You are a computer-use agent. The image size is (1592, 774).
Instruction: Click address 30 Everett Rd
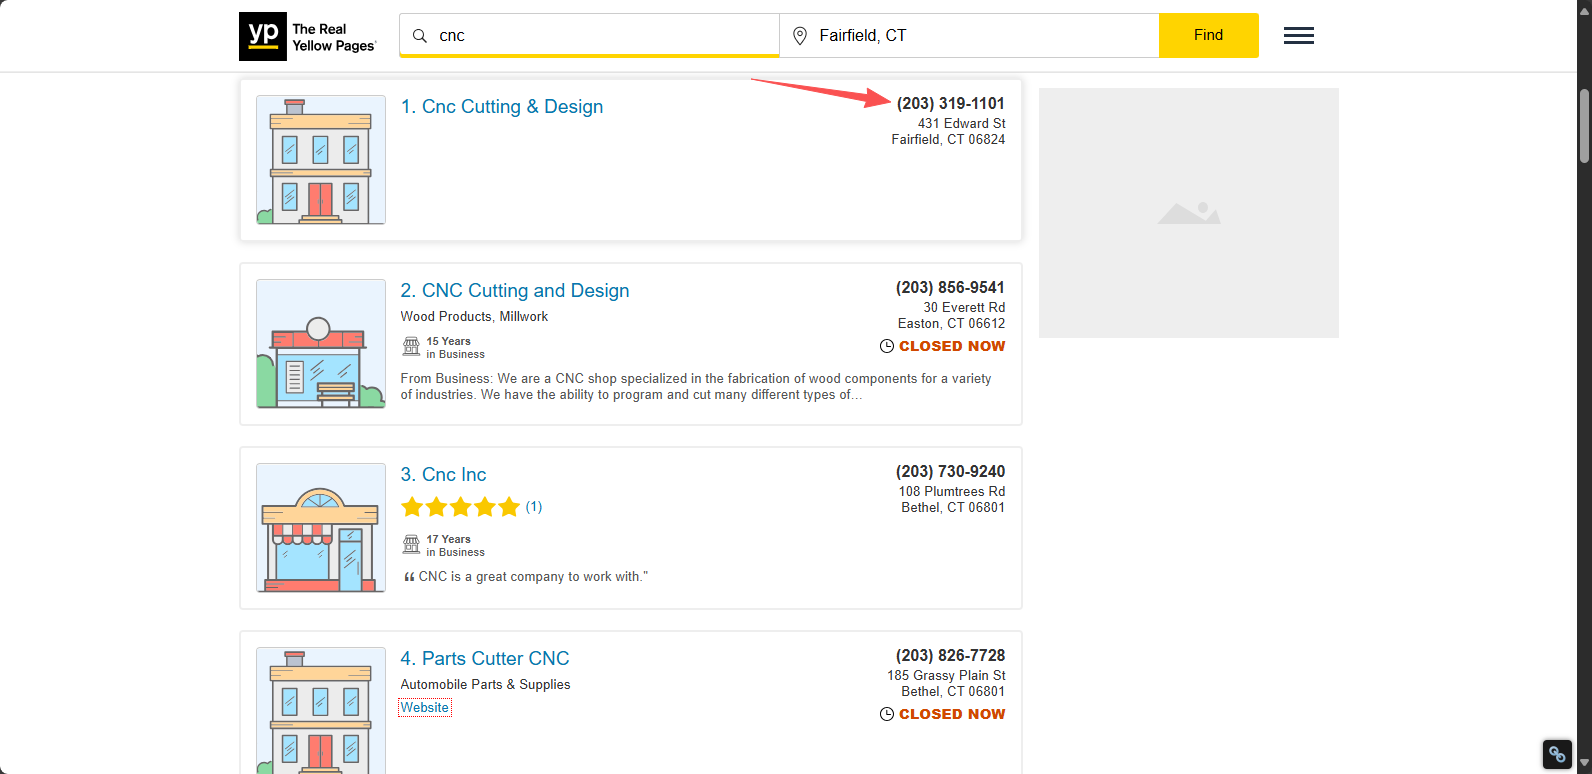click(965, 308)
